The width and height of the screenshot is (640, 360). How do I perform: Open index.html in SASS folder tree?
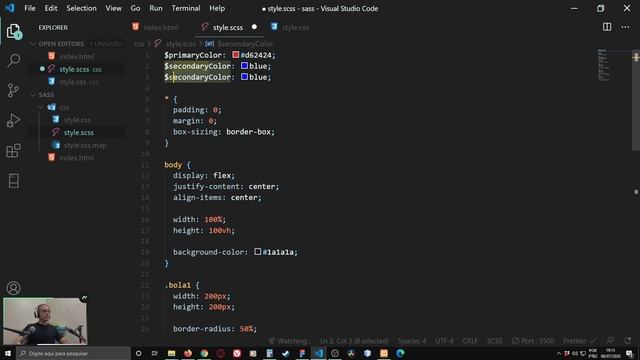76,158
